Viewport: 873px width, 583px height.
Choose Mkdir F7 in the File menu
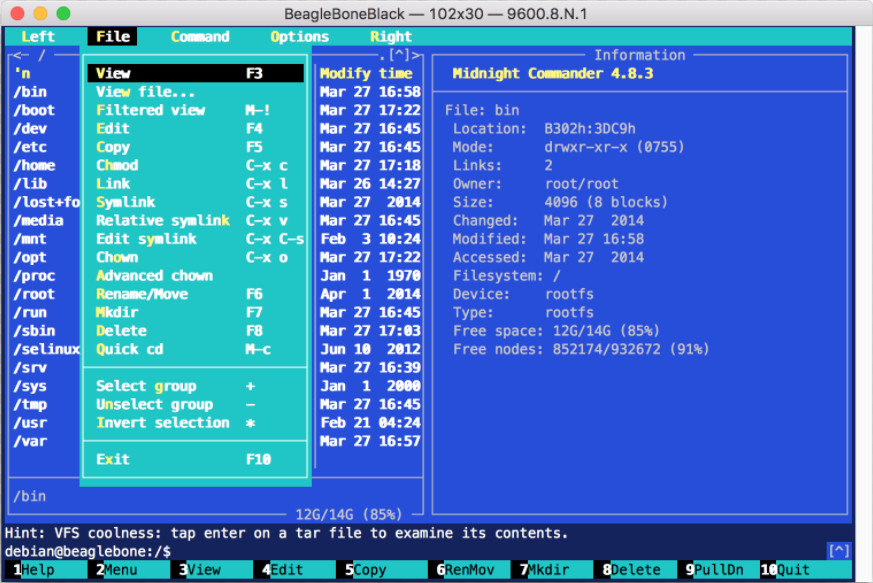195,312
